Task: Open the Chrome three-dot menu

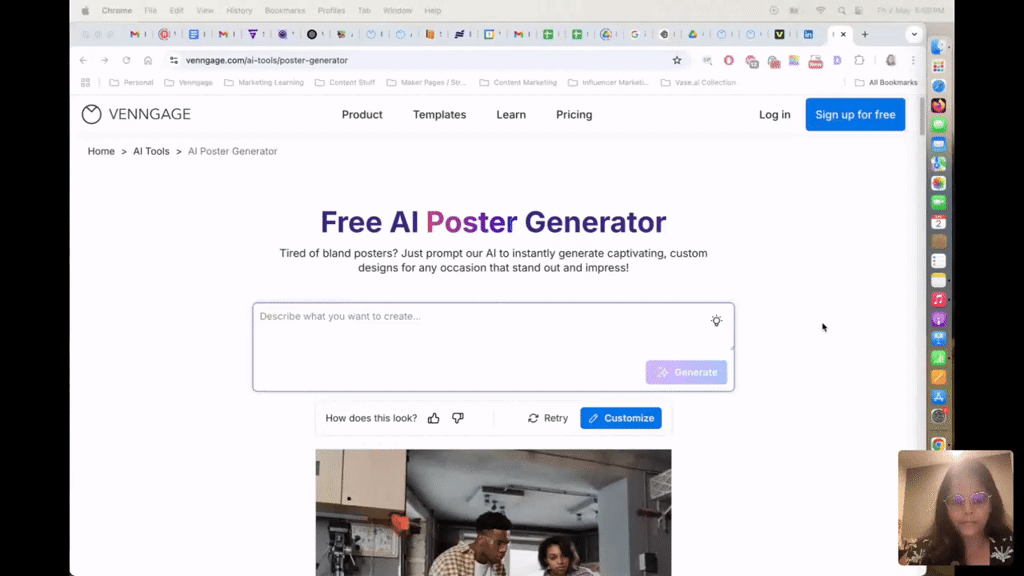Action: coord(913,60)
